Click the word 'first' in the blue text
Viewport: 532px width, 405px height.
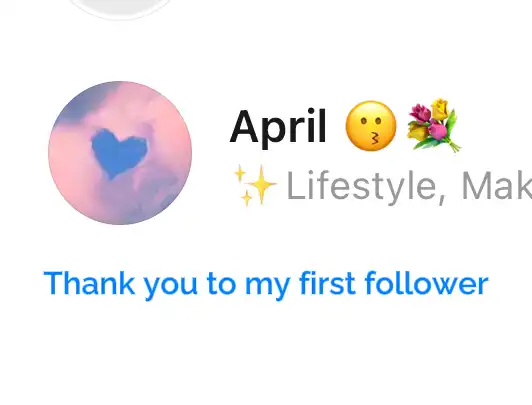pos(327,283)
